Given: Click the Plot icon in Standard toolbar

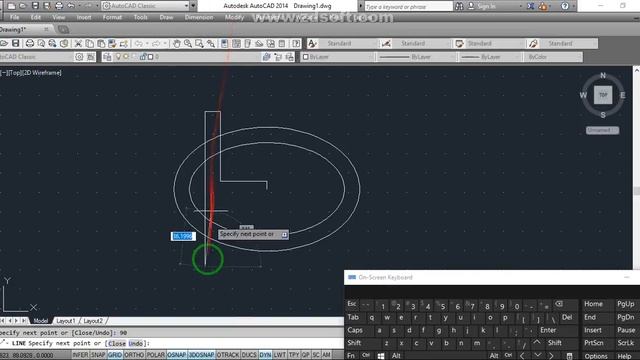Looking at the screenshot, I should 30,43.
